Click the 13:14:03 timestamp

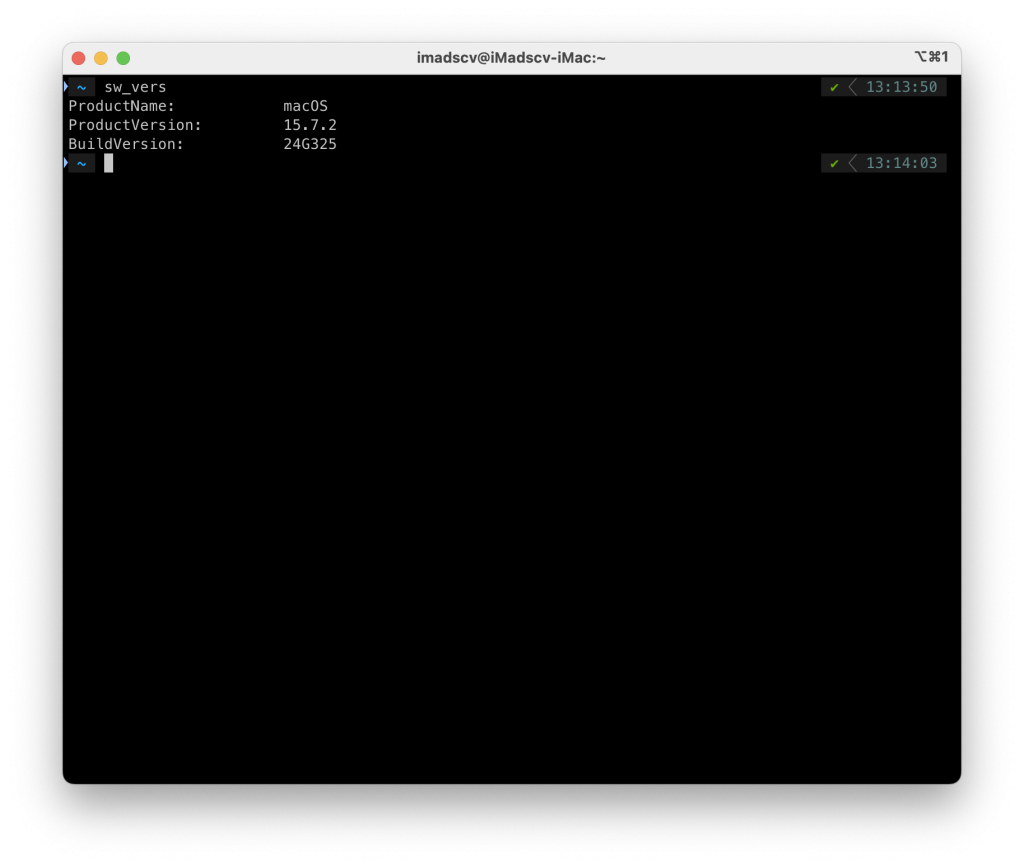[901, 163]
